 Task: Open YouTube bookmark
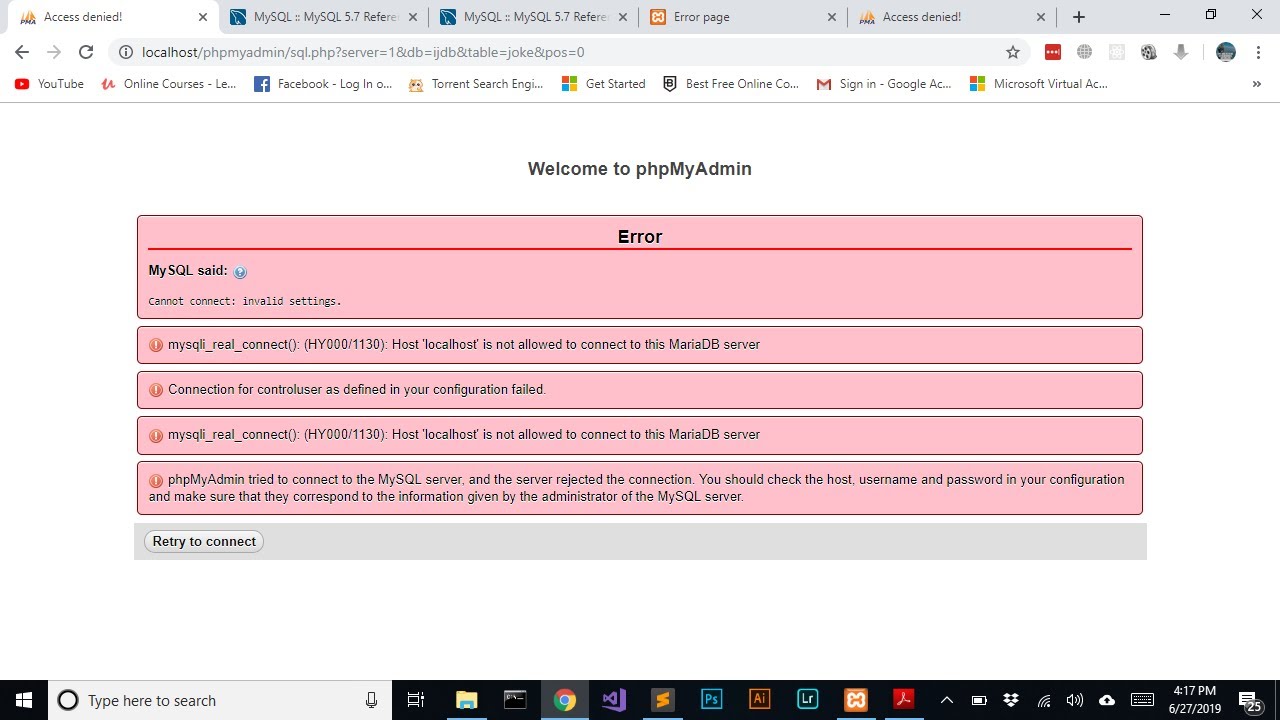[49, 84]
